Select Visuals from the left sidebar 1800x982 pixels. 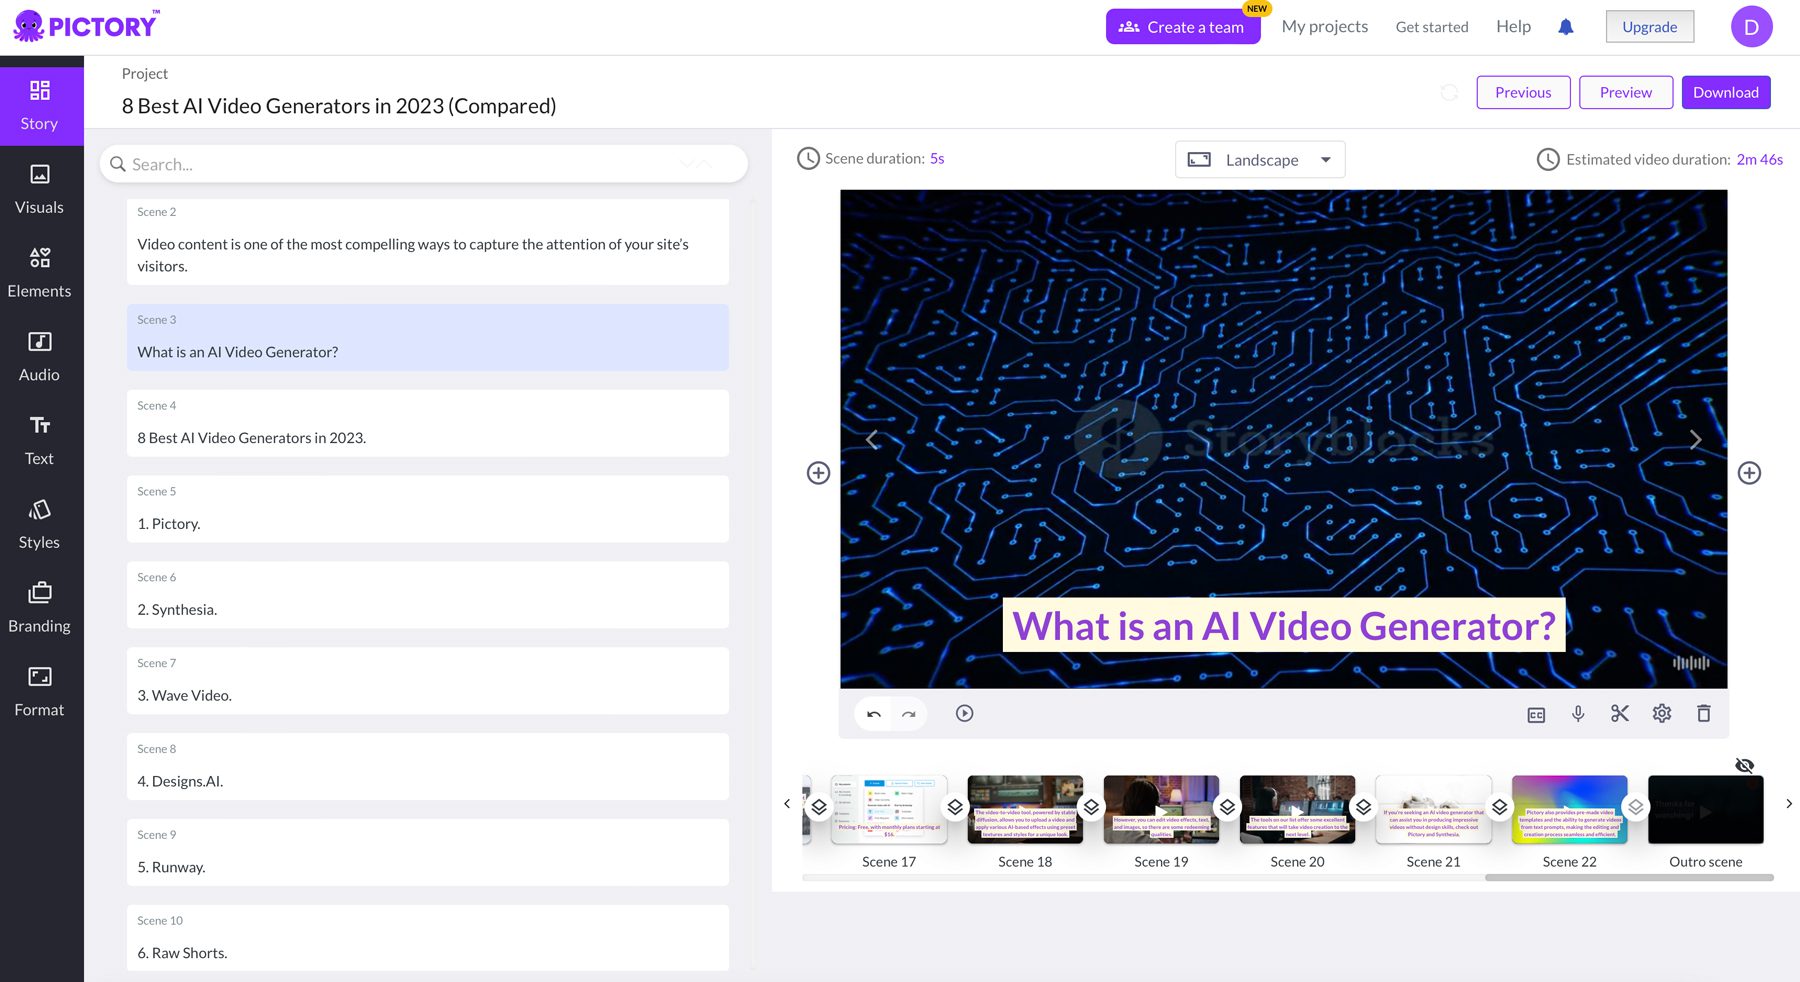click(39, 188)
